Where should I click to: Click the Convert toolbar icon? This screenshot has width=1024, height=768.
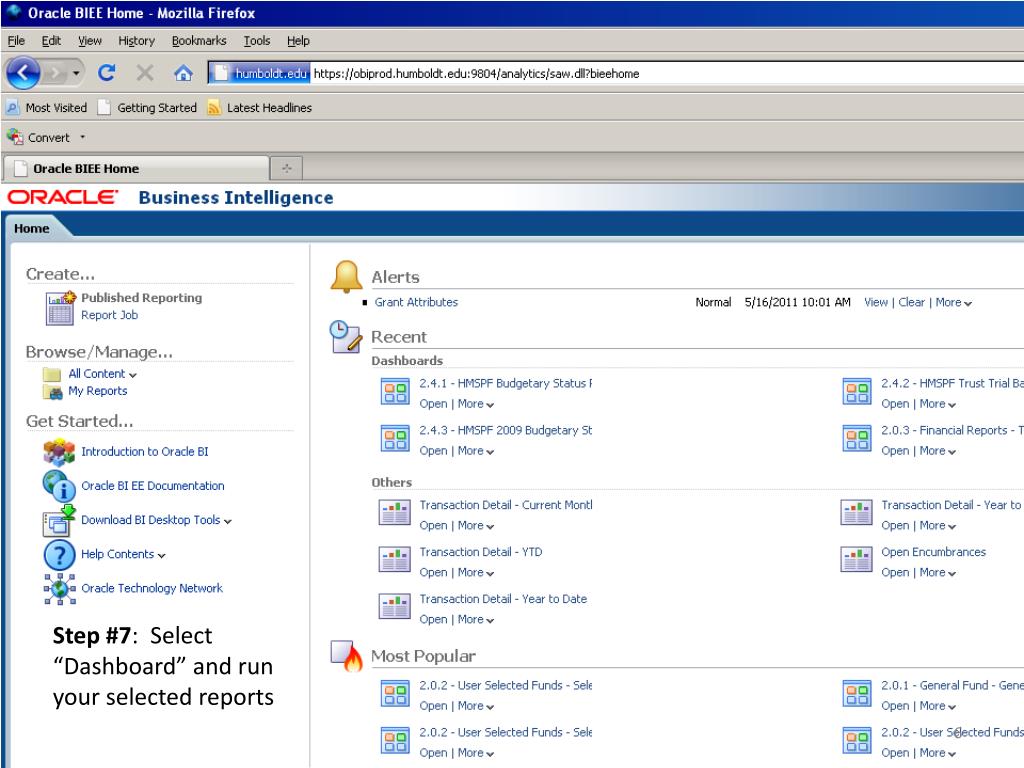pos(15,137)
